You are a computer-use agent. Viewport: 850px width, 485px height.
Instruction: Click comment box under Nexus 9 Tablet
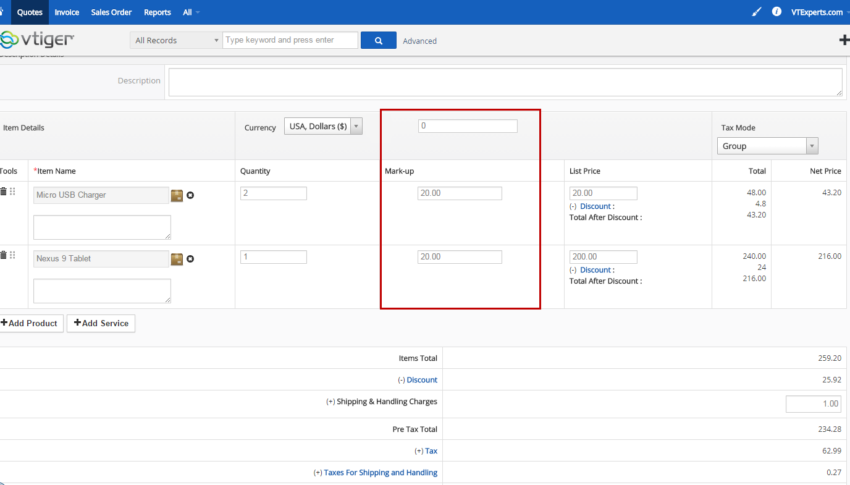pyautogui.click(x=102, y=291)
